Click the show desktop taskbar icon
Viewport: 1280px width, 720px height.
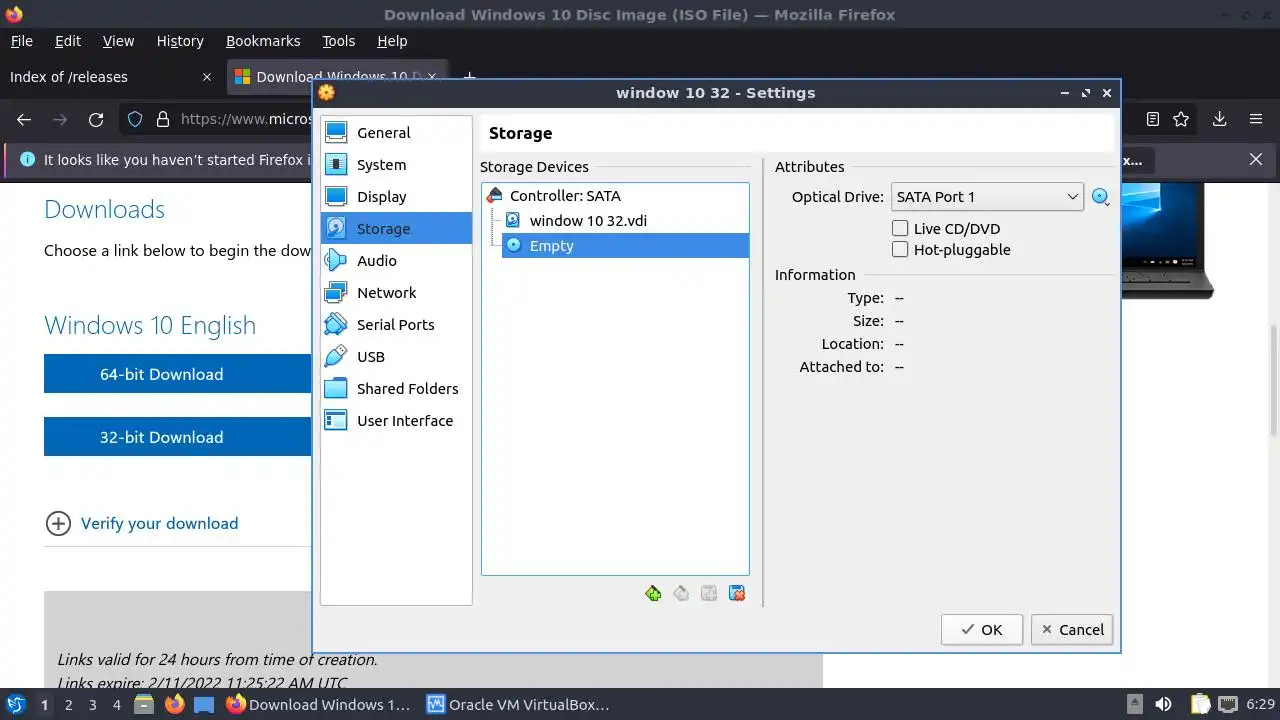204,704
